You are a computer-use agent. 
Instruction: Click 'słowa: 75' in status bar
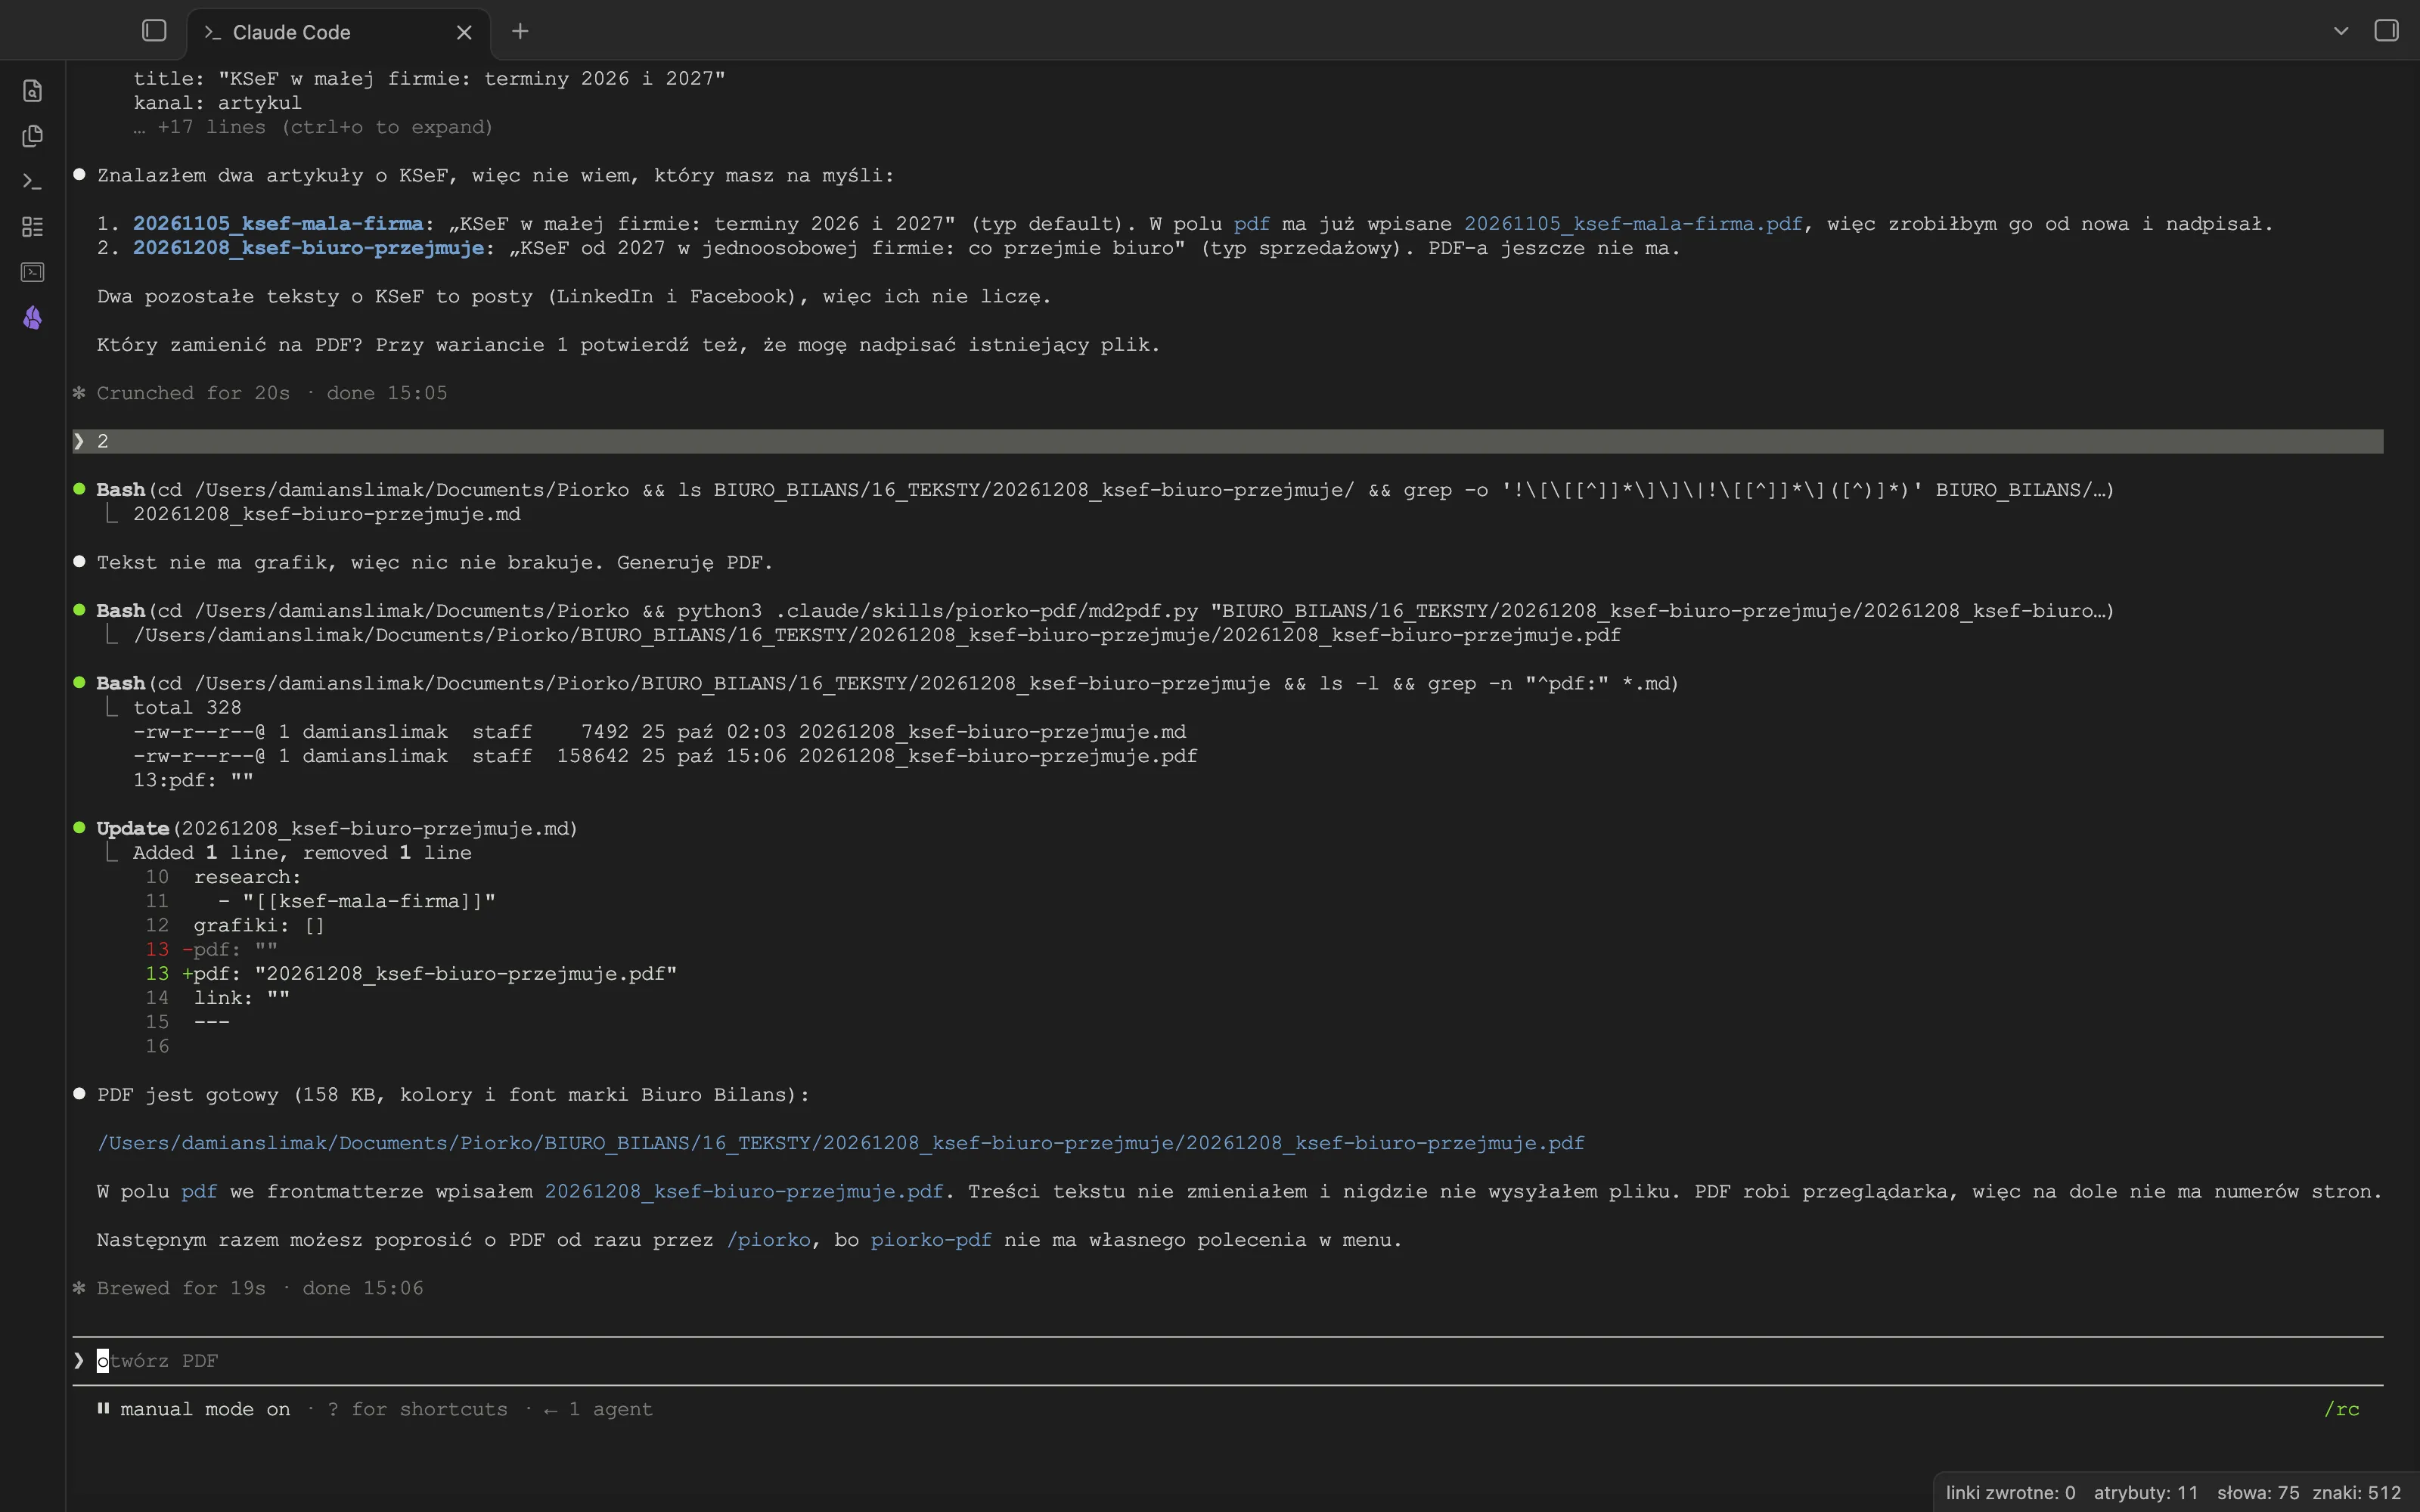coord(2257,1492)
